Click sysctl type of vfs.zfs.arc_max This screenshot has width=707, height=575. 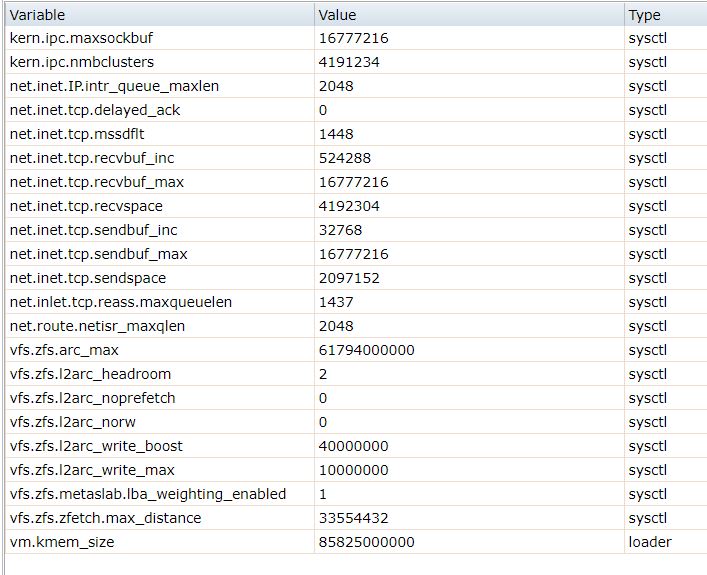tap(647, 350)
